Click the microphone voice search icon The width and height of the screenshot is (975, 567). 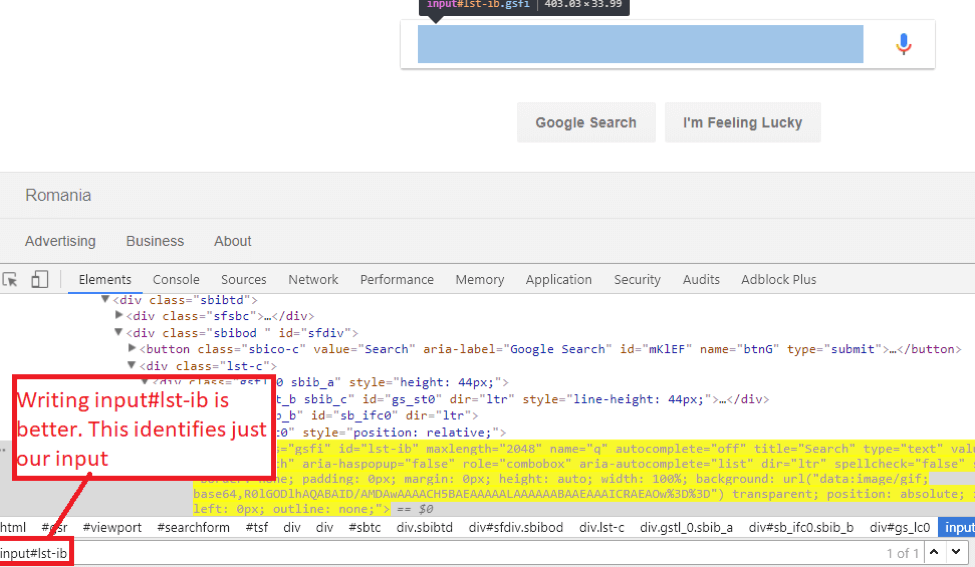903,44
